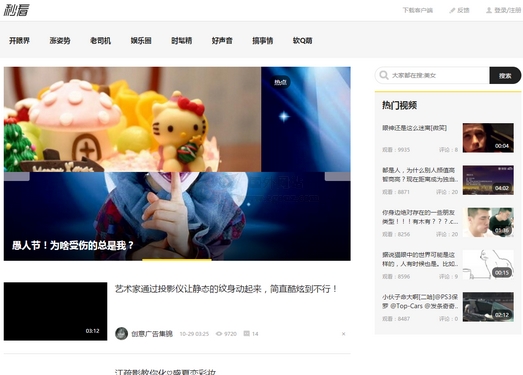The image size is (523, 375).
Task: Click the article timestamp 10-29 03:25
Action: 194,334
